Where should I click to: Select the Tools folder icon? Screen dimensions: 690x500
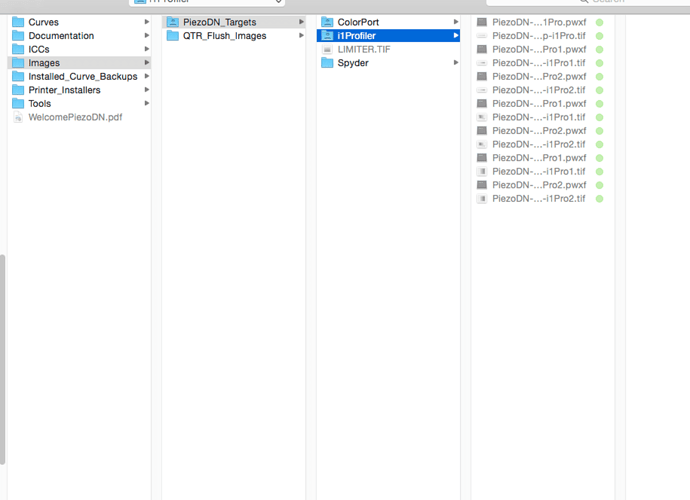point(18,104)
